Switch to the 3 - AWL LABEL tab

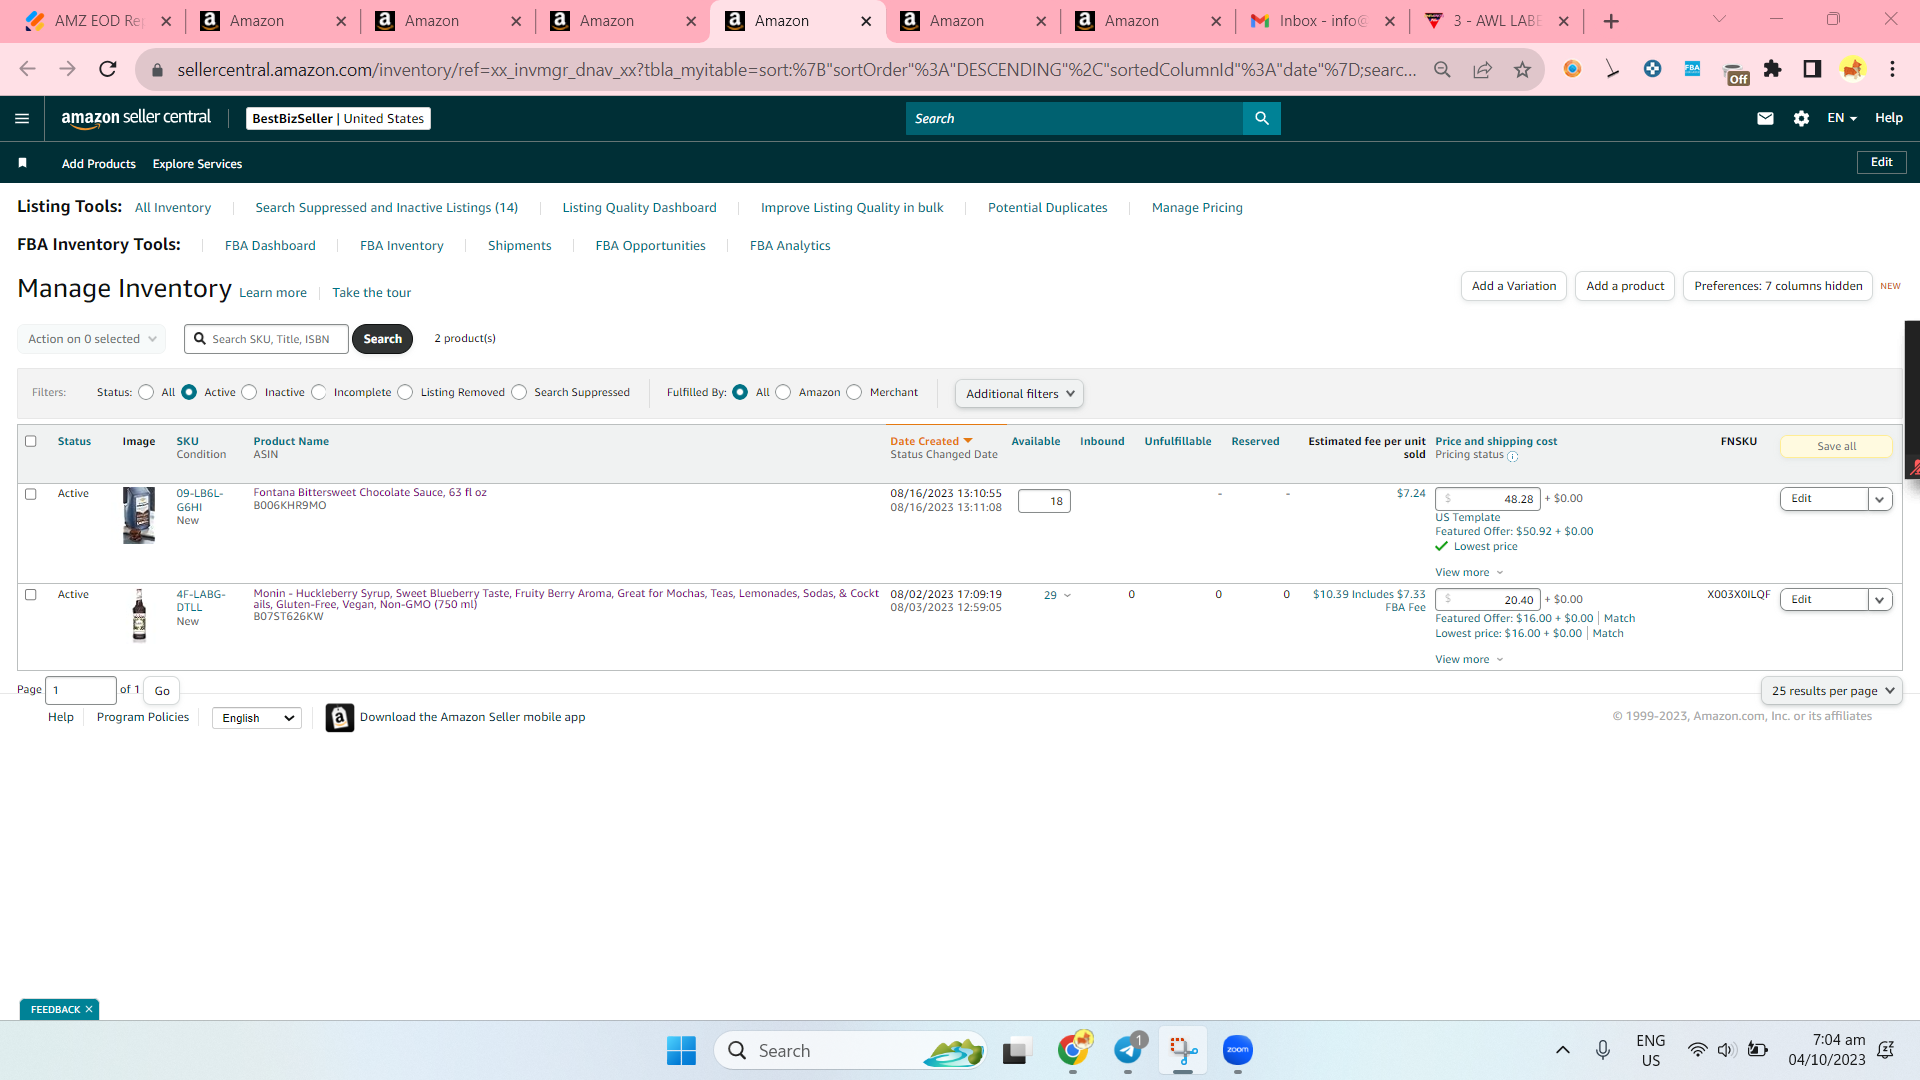click(1496, 21)
